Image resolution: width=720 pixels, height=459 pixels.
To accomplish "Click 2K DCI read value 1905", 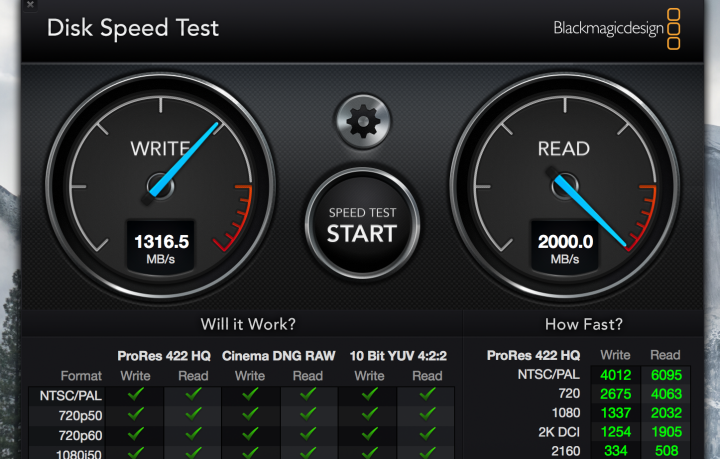I will click(x=666, y=432).
